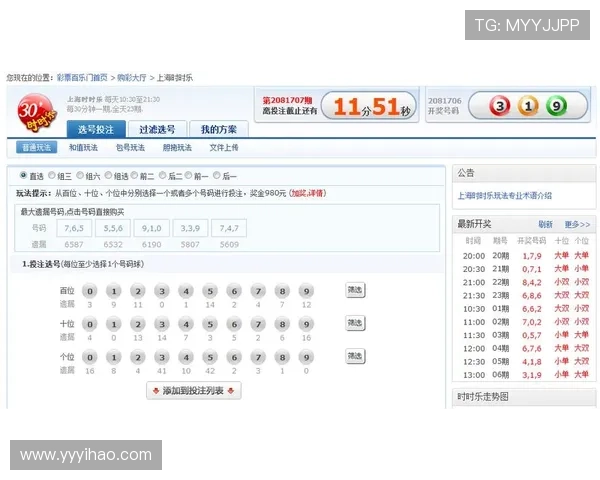This screenshot has height=480, width=600.
Task: Click 刷新 in latest draws panel
Action: click(x=545, y=224)
